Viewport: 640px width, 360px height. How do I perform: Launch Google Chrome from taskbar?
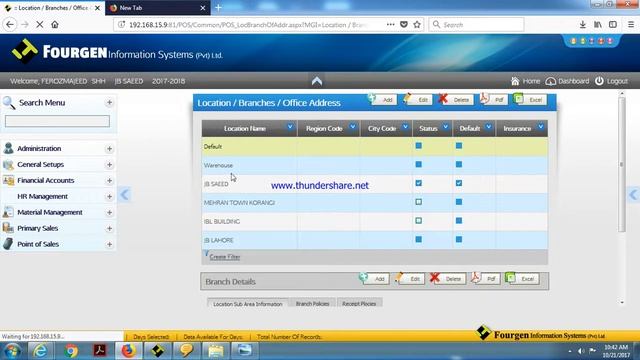point(71,351)
